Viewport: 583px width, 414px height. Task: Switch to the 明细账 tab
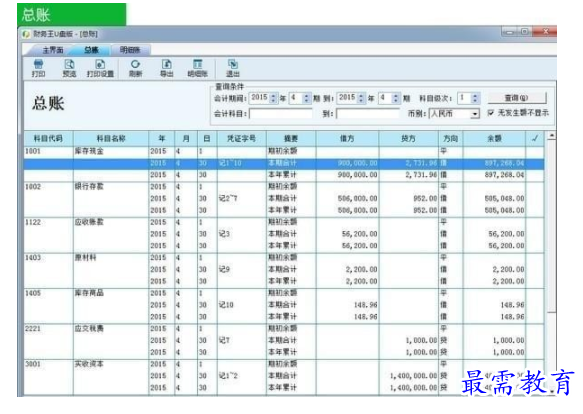point(130,50)
